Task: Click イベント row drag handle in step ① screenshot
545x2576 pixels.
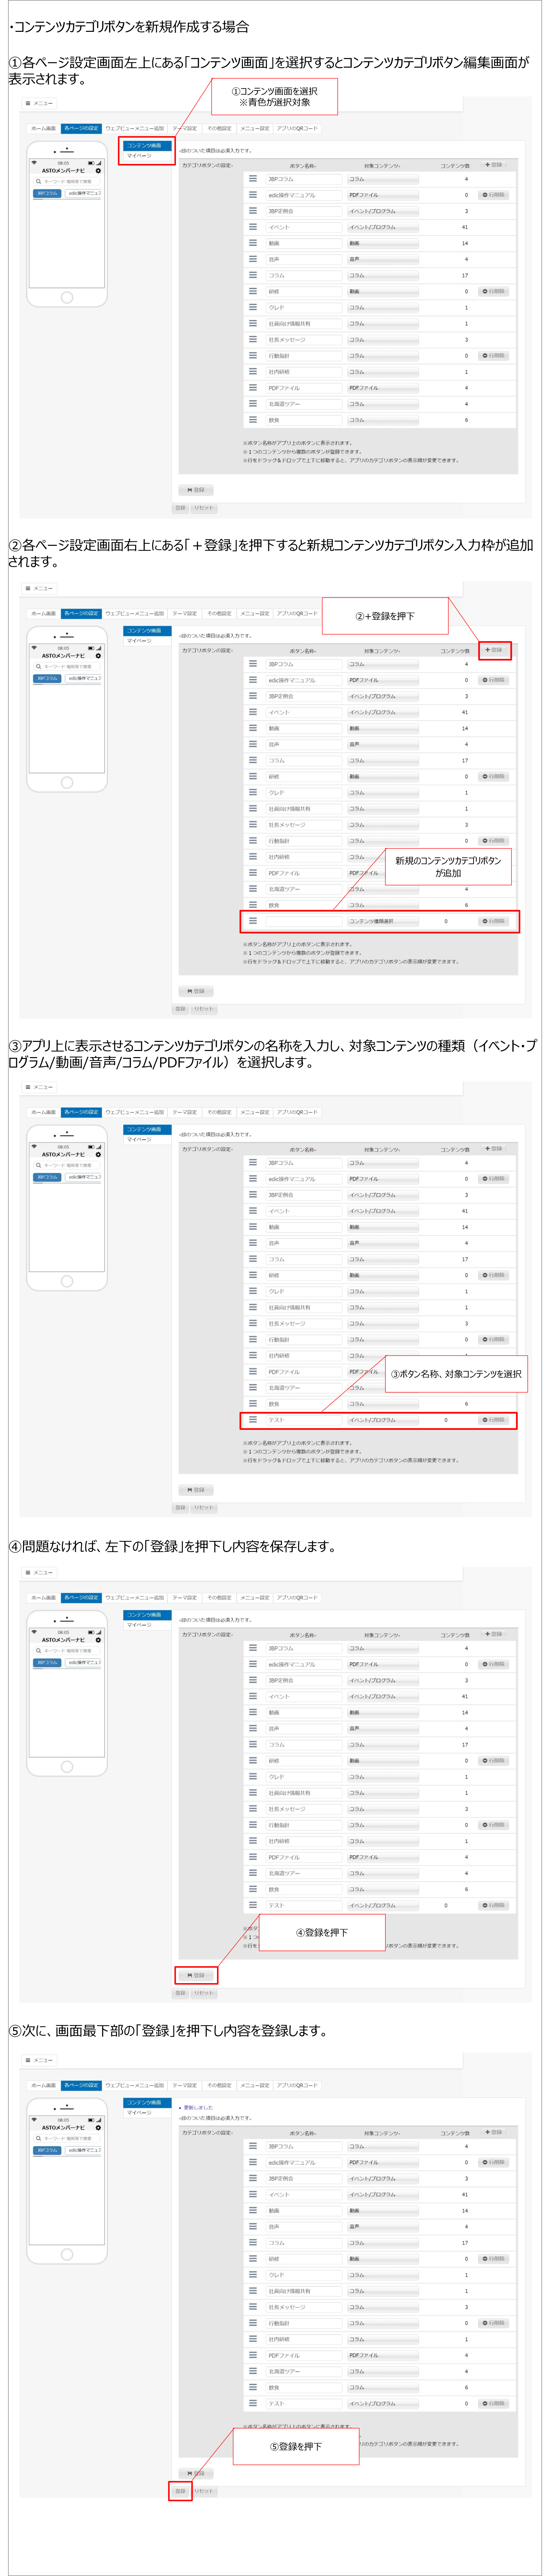Action: tap(253, 227)
